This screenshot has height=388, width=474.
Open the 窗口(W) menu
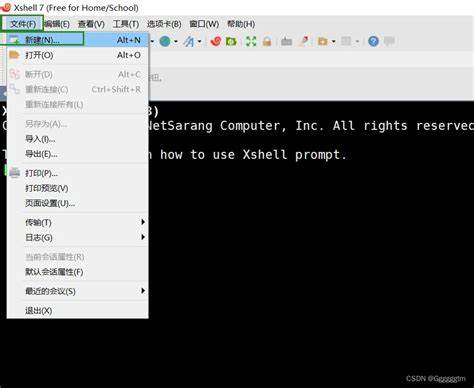pyautogui.click(x=204, y=24)
